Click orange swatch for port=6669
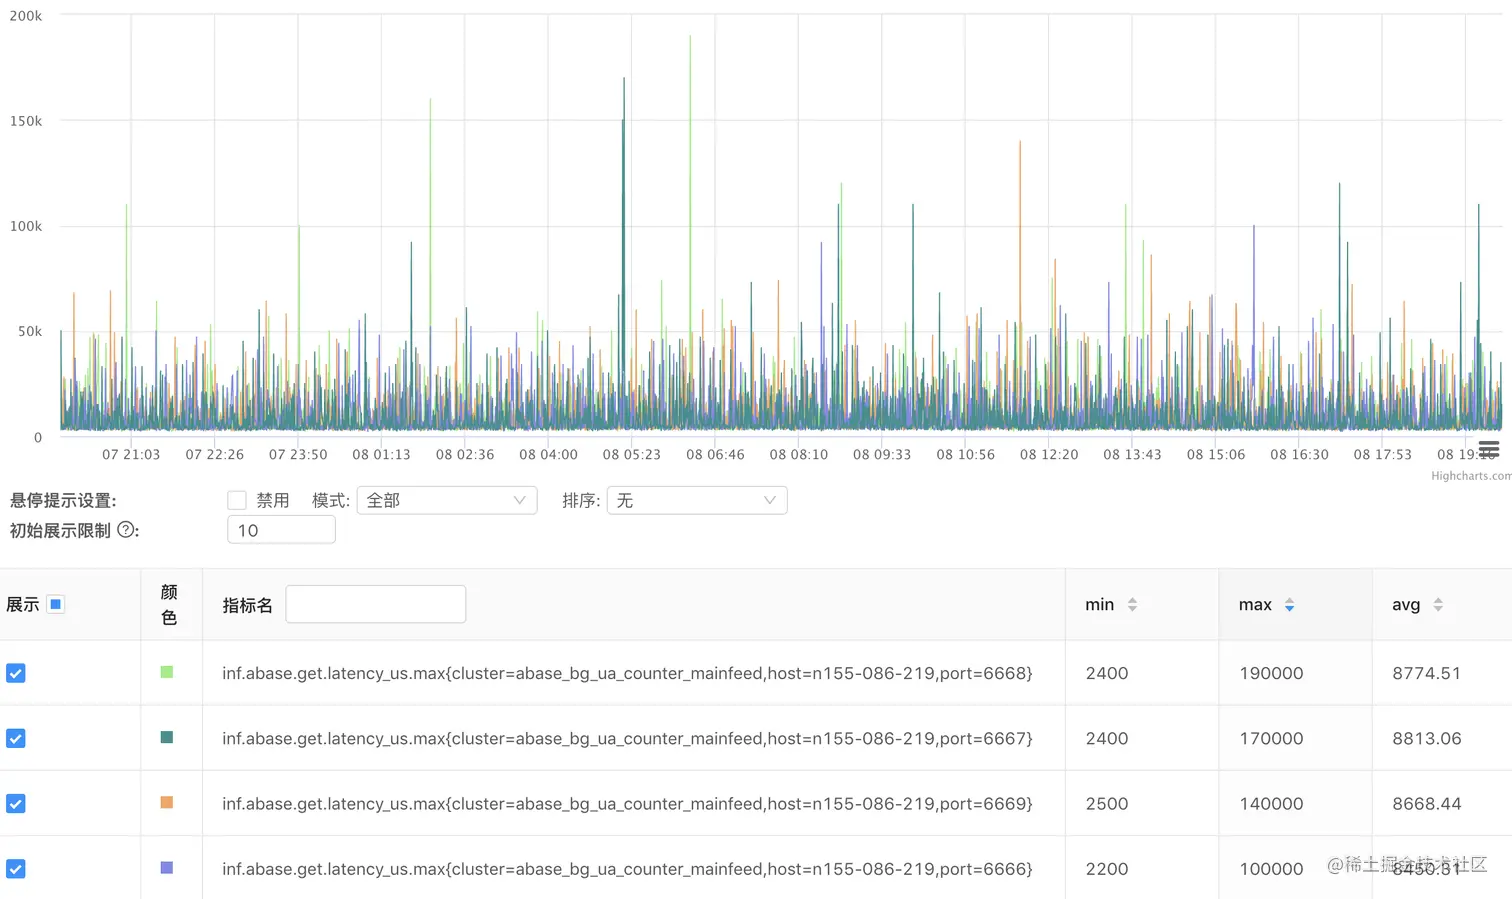The width and height of the screenshot is (1512, 899). (167, 802)
